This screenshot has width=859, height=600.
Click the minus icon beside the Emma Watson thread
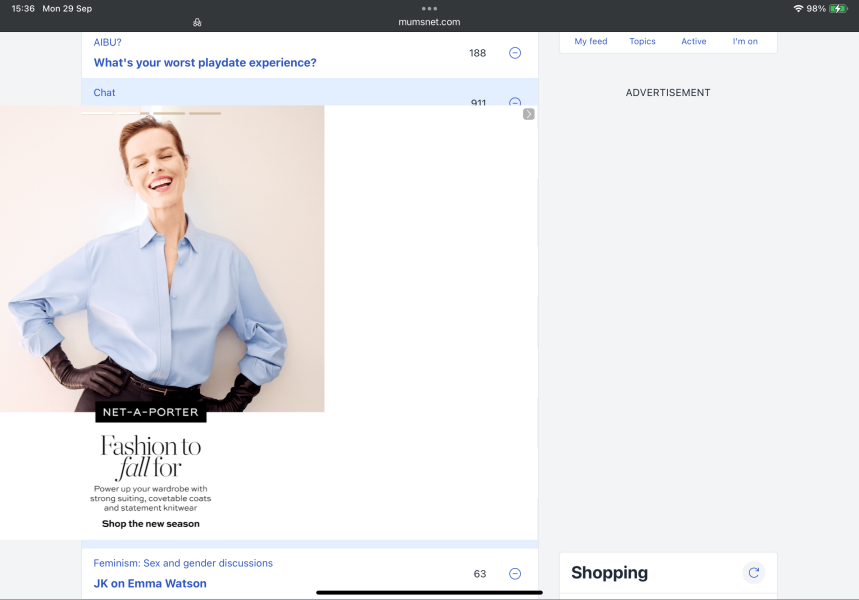(x=514, y=573)
